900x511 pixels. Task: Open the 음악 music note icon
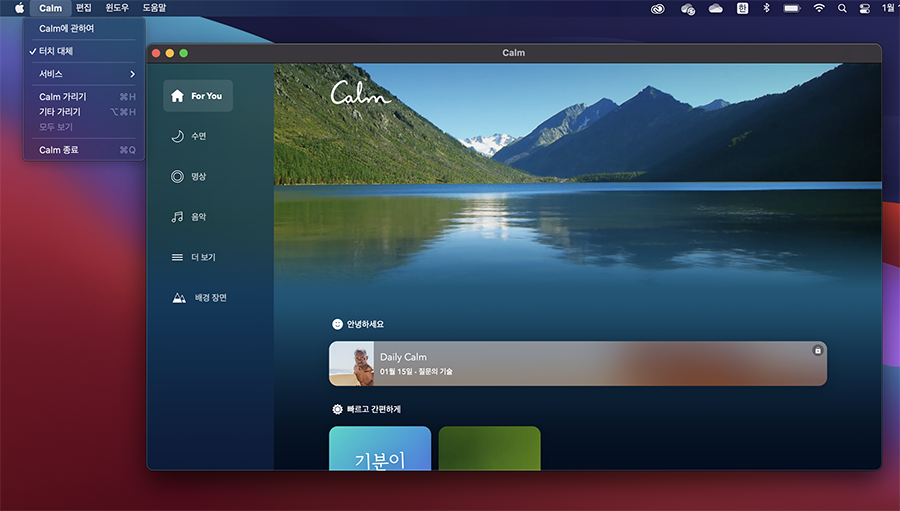(177, 216)
